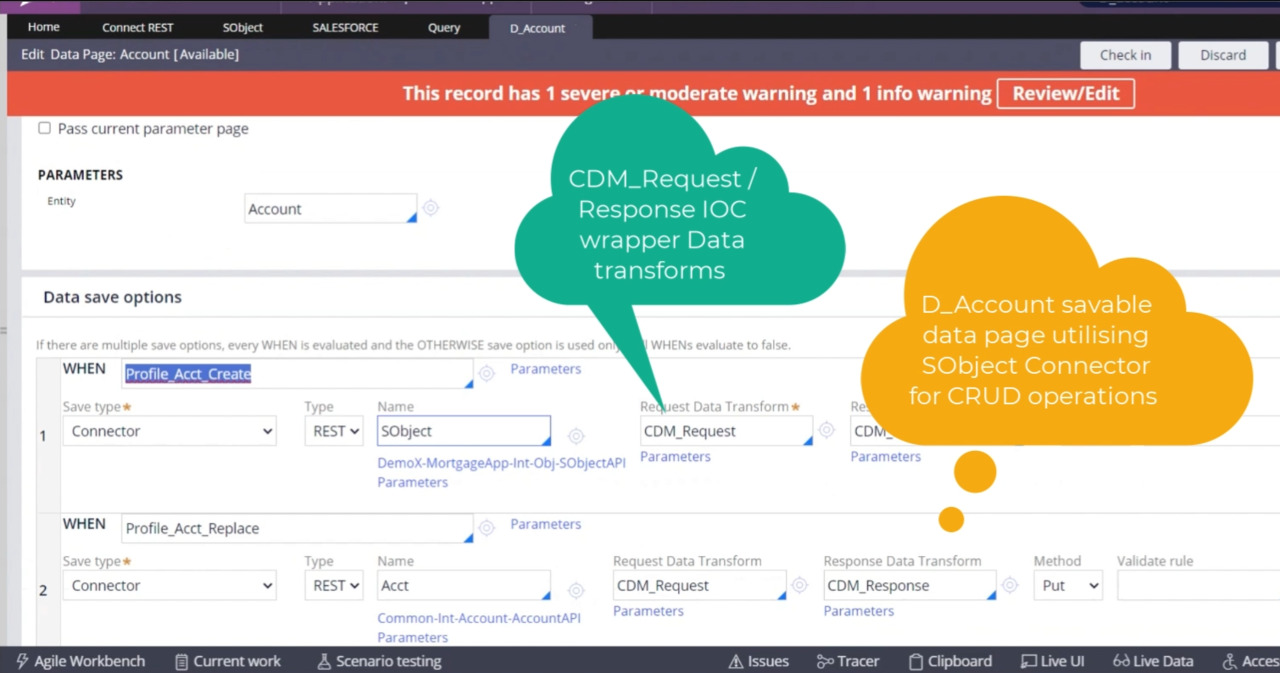Open rule icon beside row 2 CDM_Response field
This screenshot has width=1280, height=673.
1010,586
